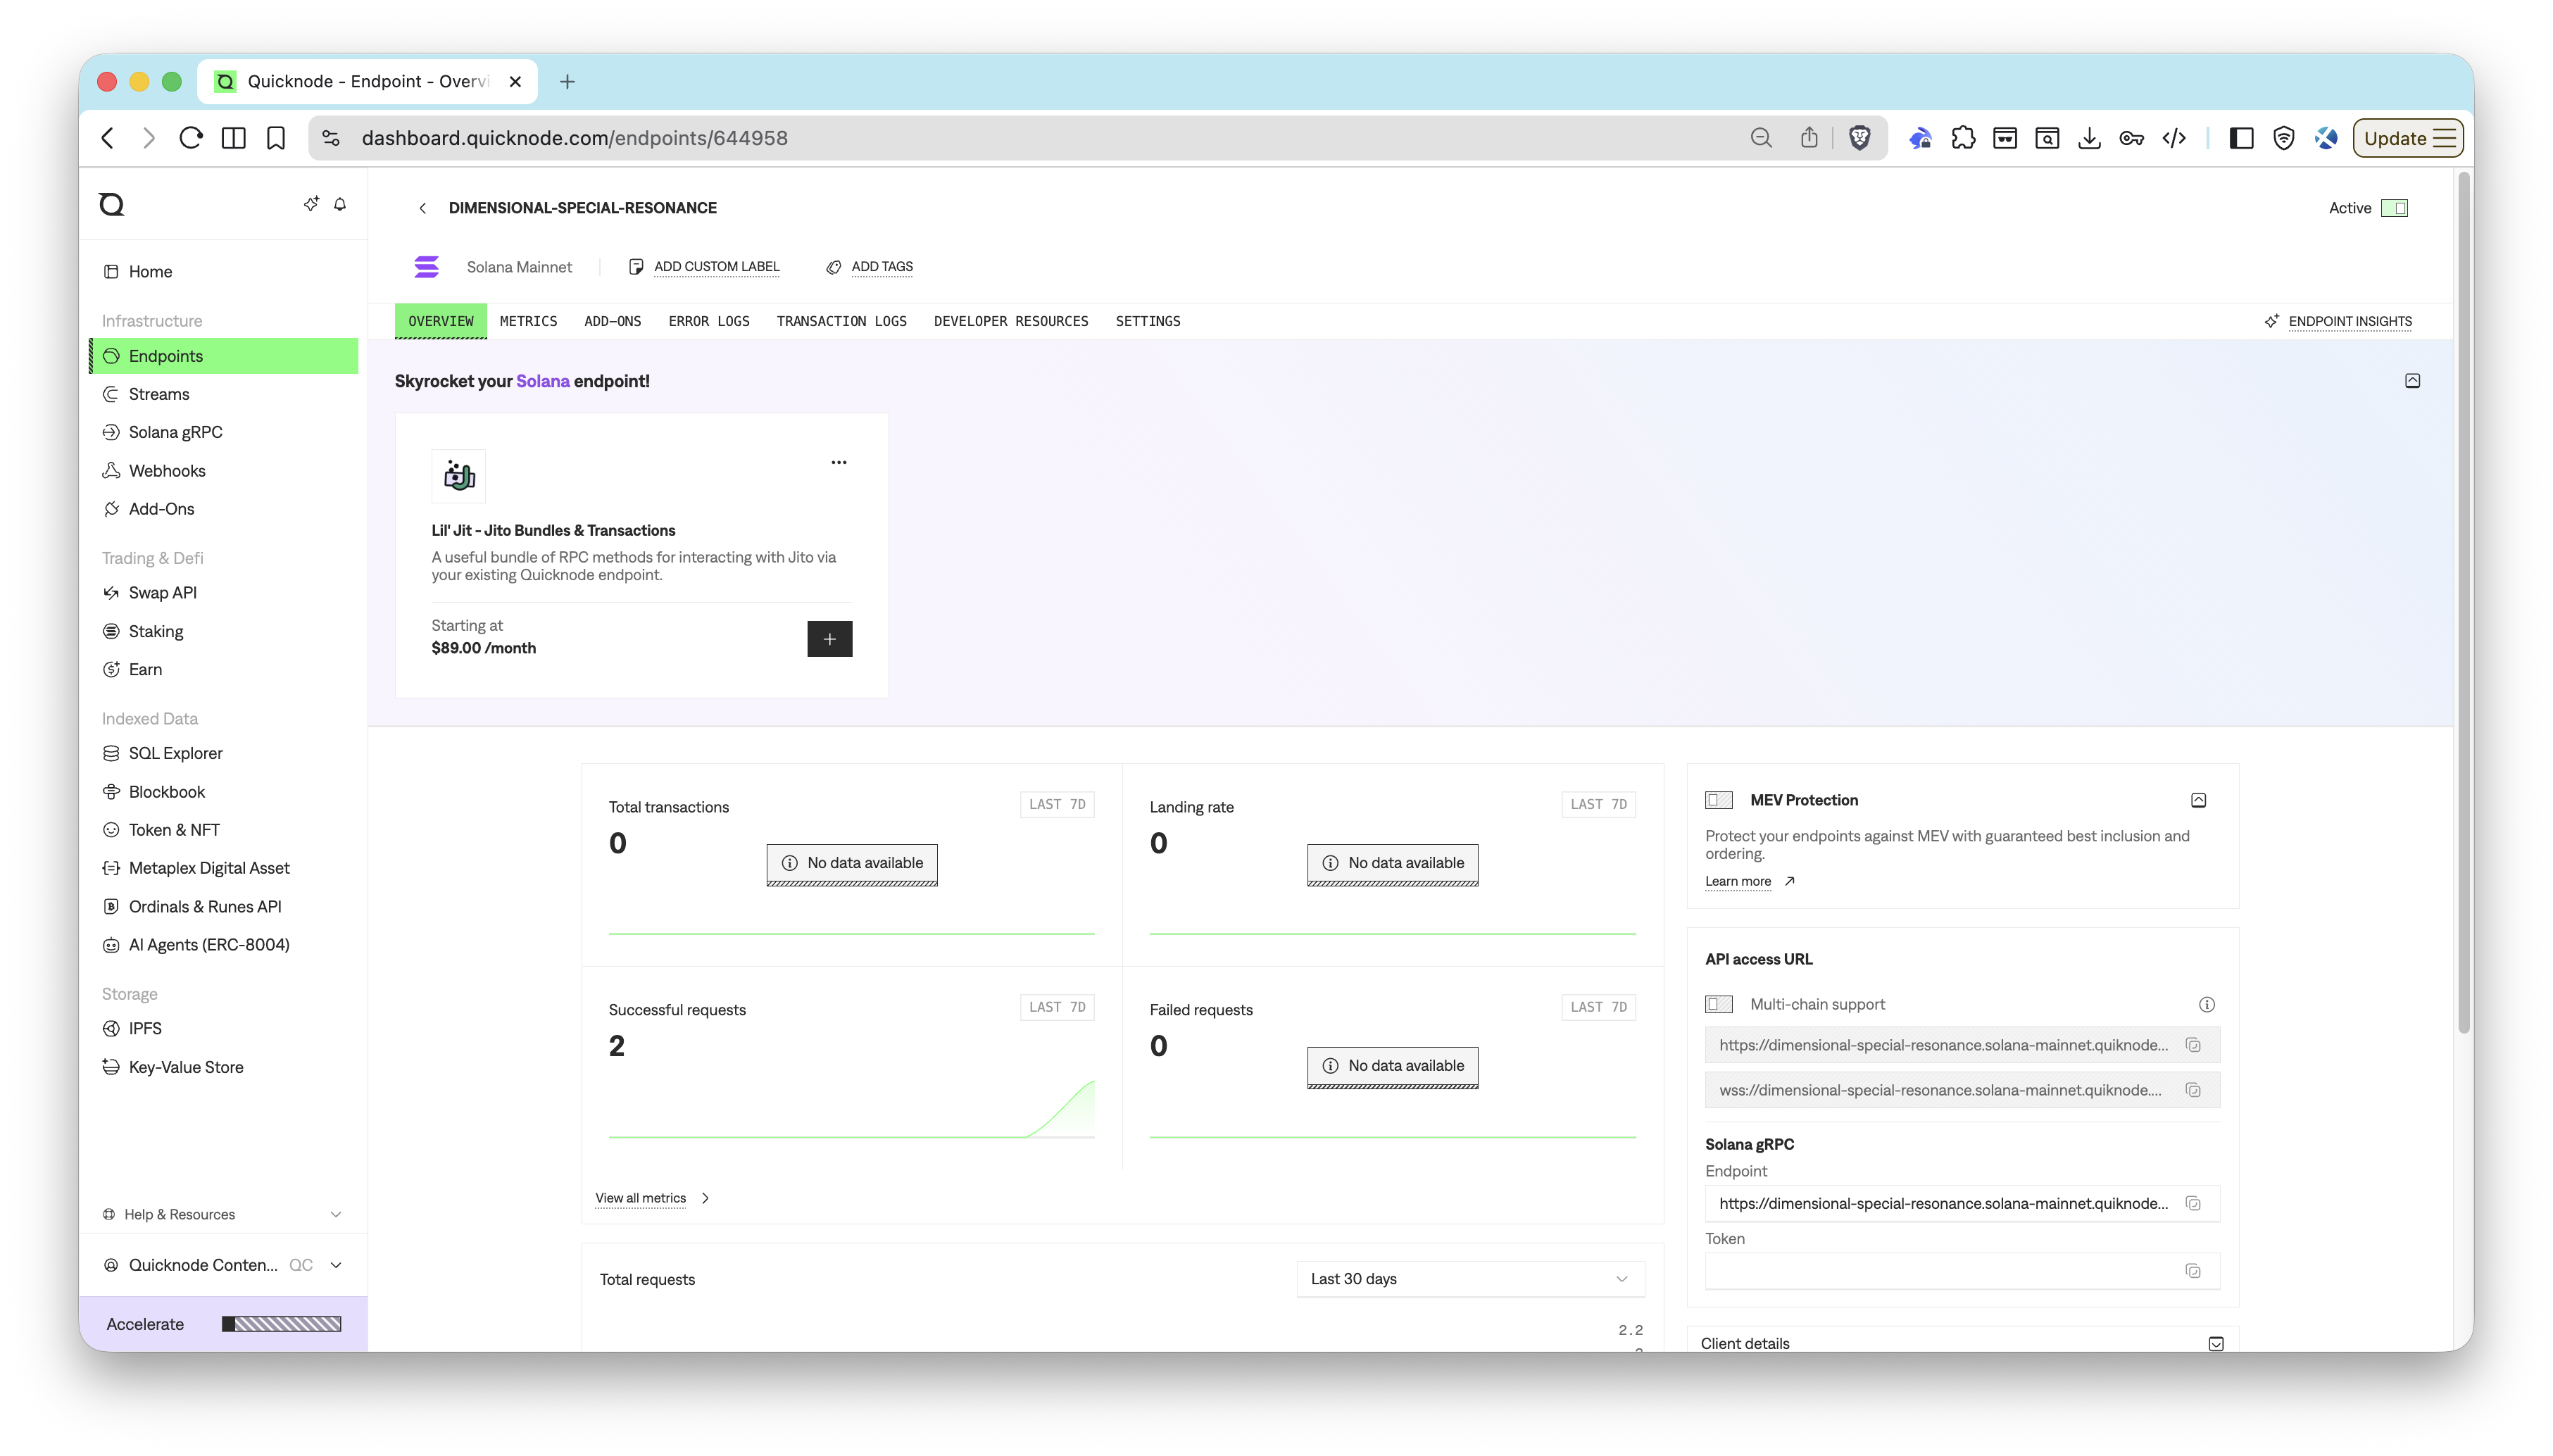
Task: Open the AI sparkle icon in sidebar header
Action: tap(311, 204)
